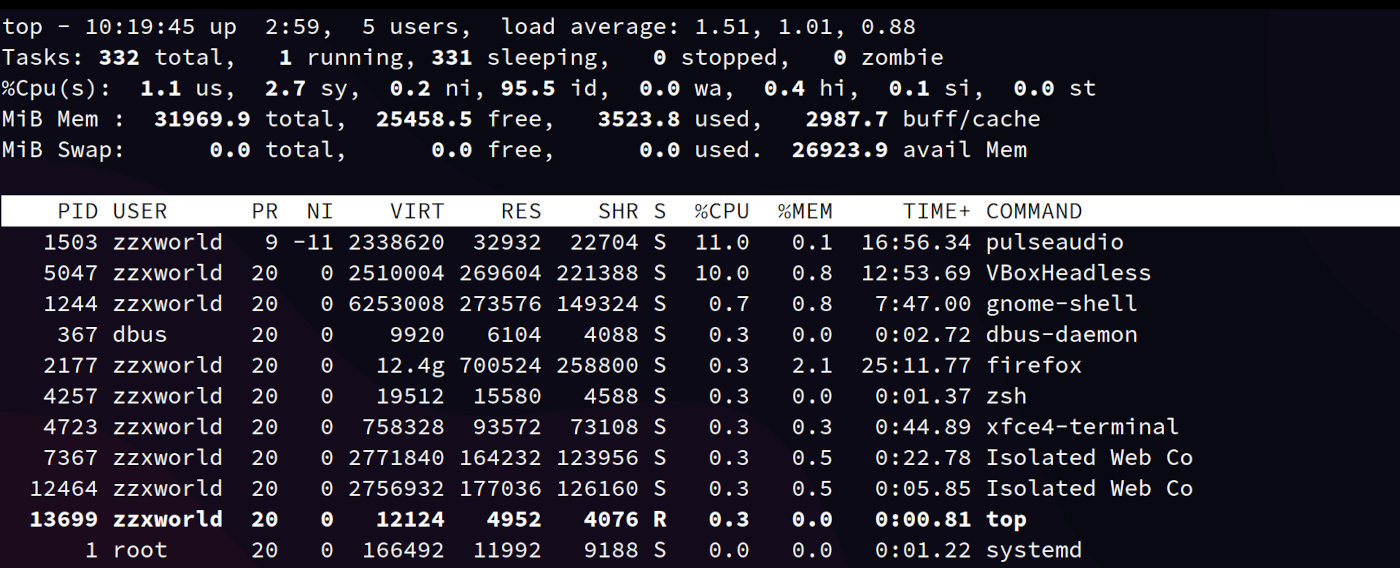
Task: Click the VIRT column header
Action: pos(416,211)
